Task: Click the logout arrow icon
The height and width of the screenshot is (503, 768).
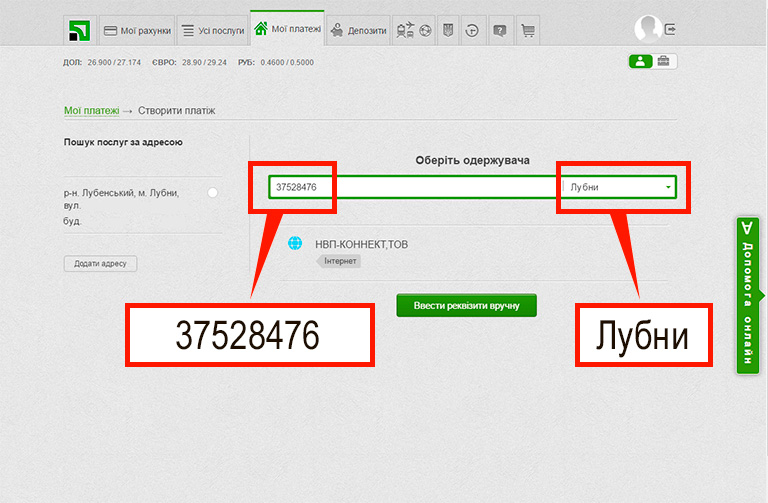Action: tap(670, 29)
